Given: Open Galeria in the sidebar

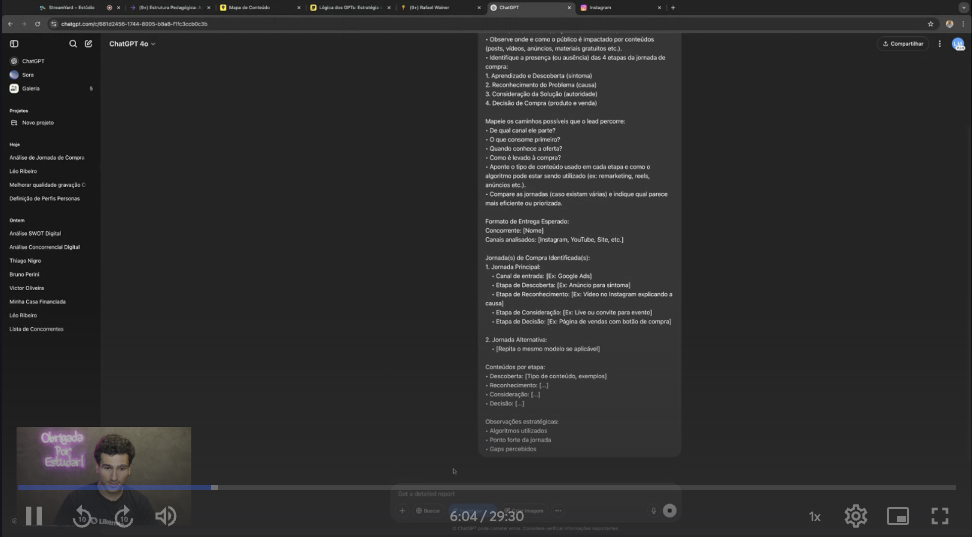Looking at the screenshot, I should [x=30, y=89].
